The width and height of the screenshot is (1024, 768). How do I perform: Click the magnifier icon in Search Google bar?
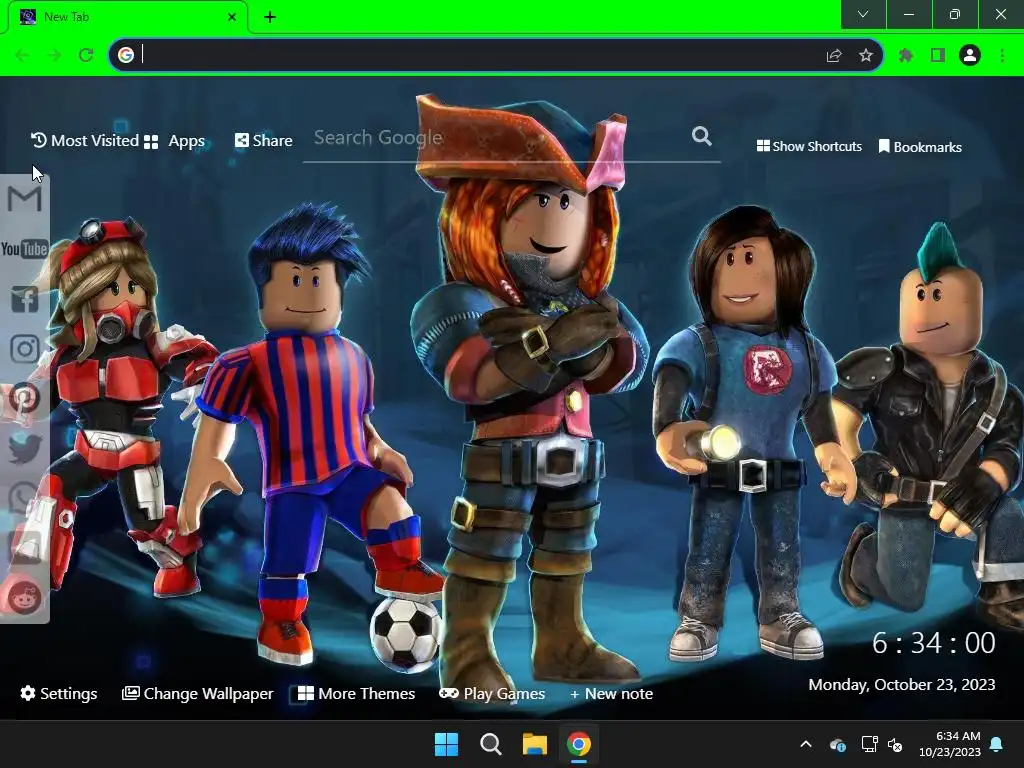coord(701,136)
